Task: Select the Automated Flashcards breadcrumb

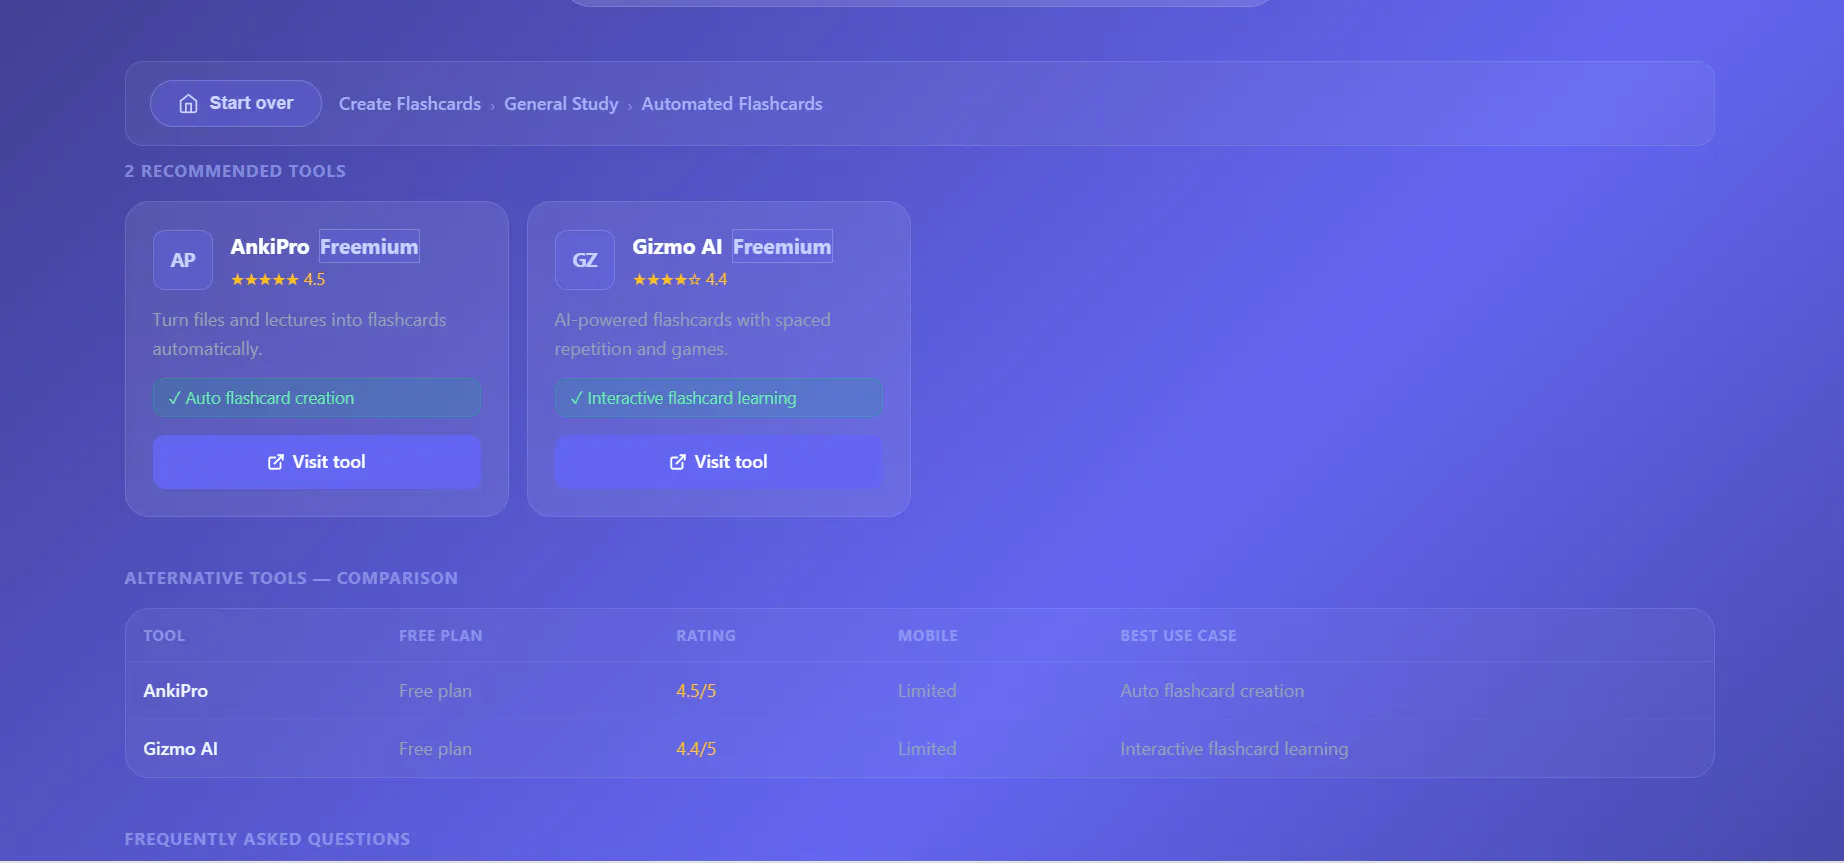Action: pos(732,104)
